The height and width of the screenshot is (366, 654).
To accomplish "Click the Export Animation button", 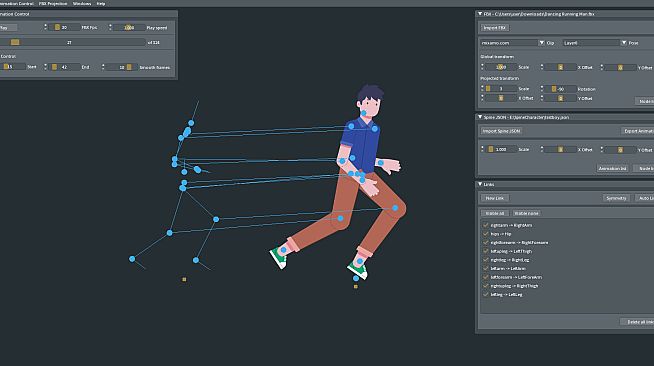I will click(x=637, y=131).
